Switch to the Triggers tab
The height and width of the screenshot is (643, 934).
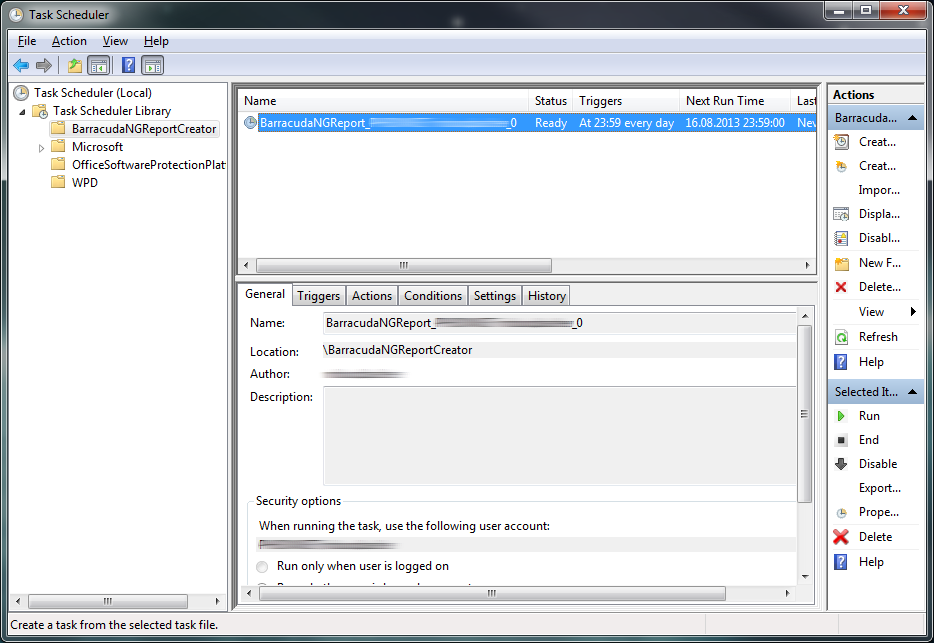pos(319,296)
